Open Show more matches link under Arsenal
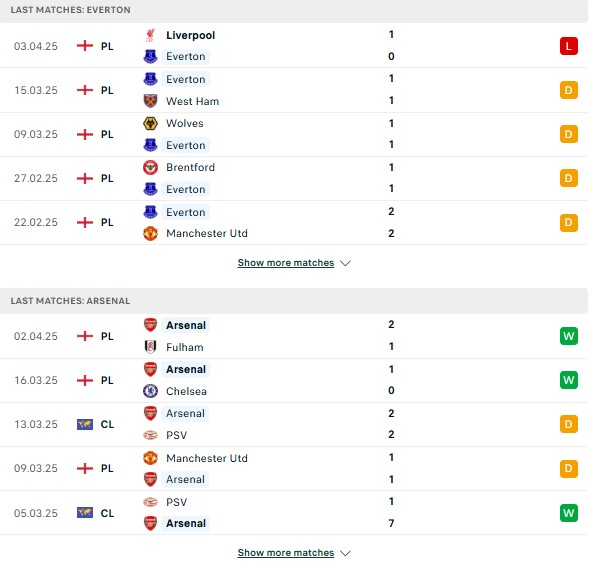The width and height of the screenshot is (592, 572). 286,553
